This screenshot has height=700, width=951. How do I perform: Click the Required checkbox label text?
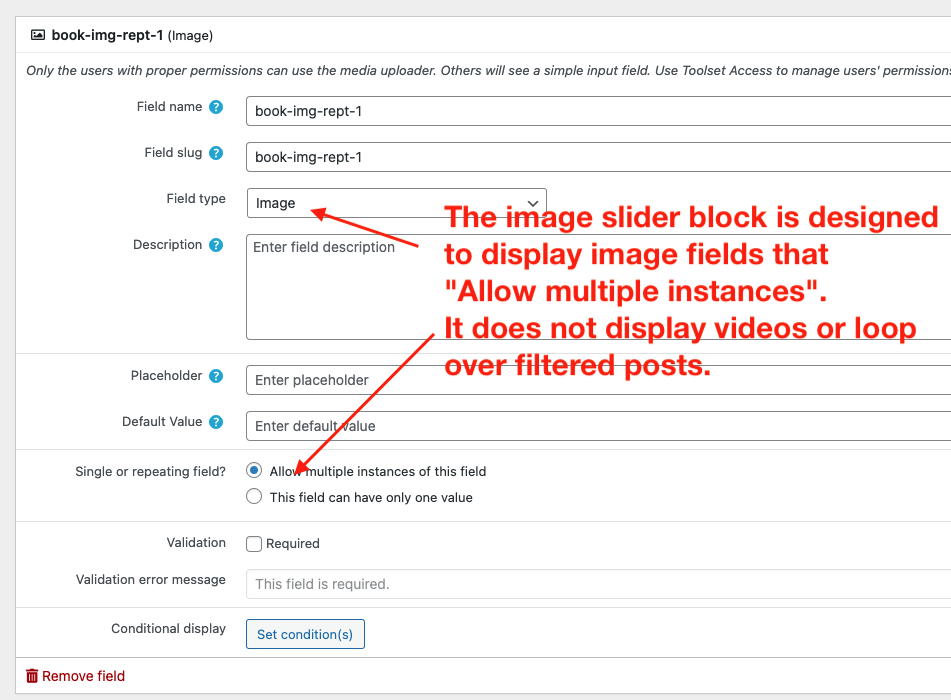point(293,544)
